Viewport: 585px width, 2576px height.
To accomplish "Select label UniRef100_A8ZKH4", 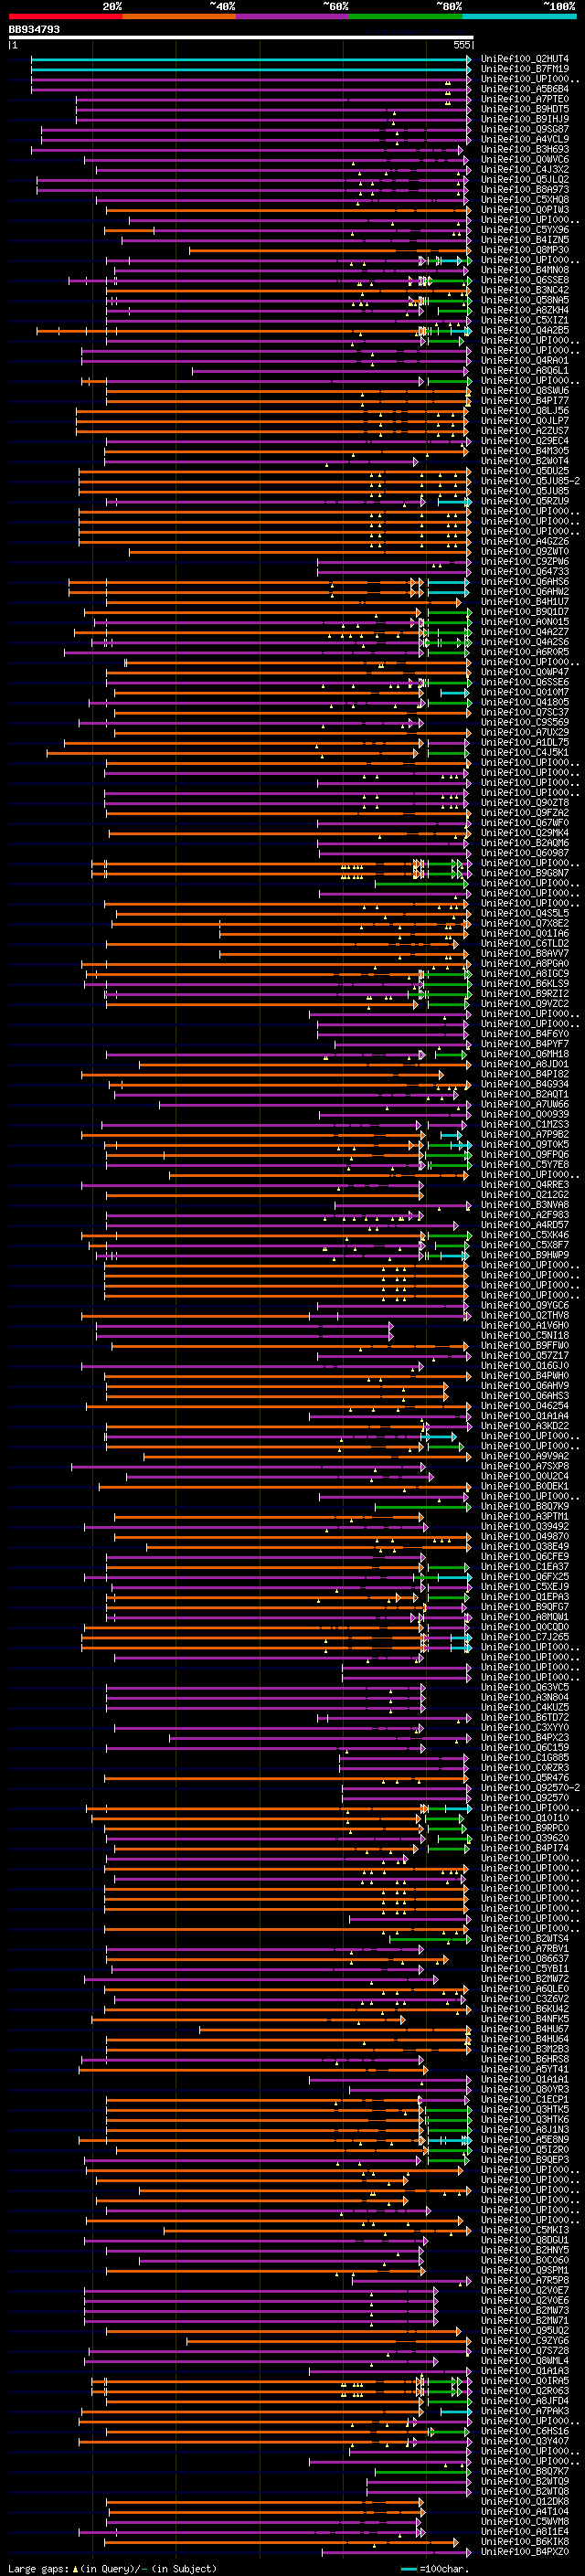I will 524,310.
